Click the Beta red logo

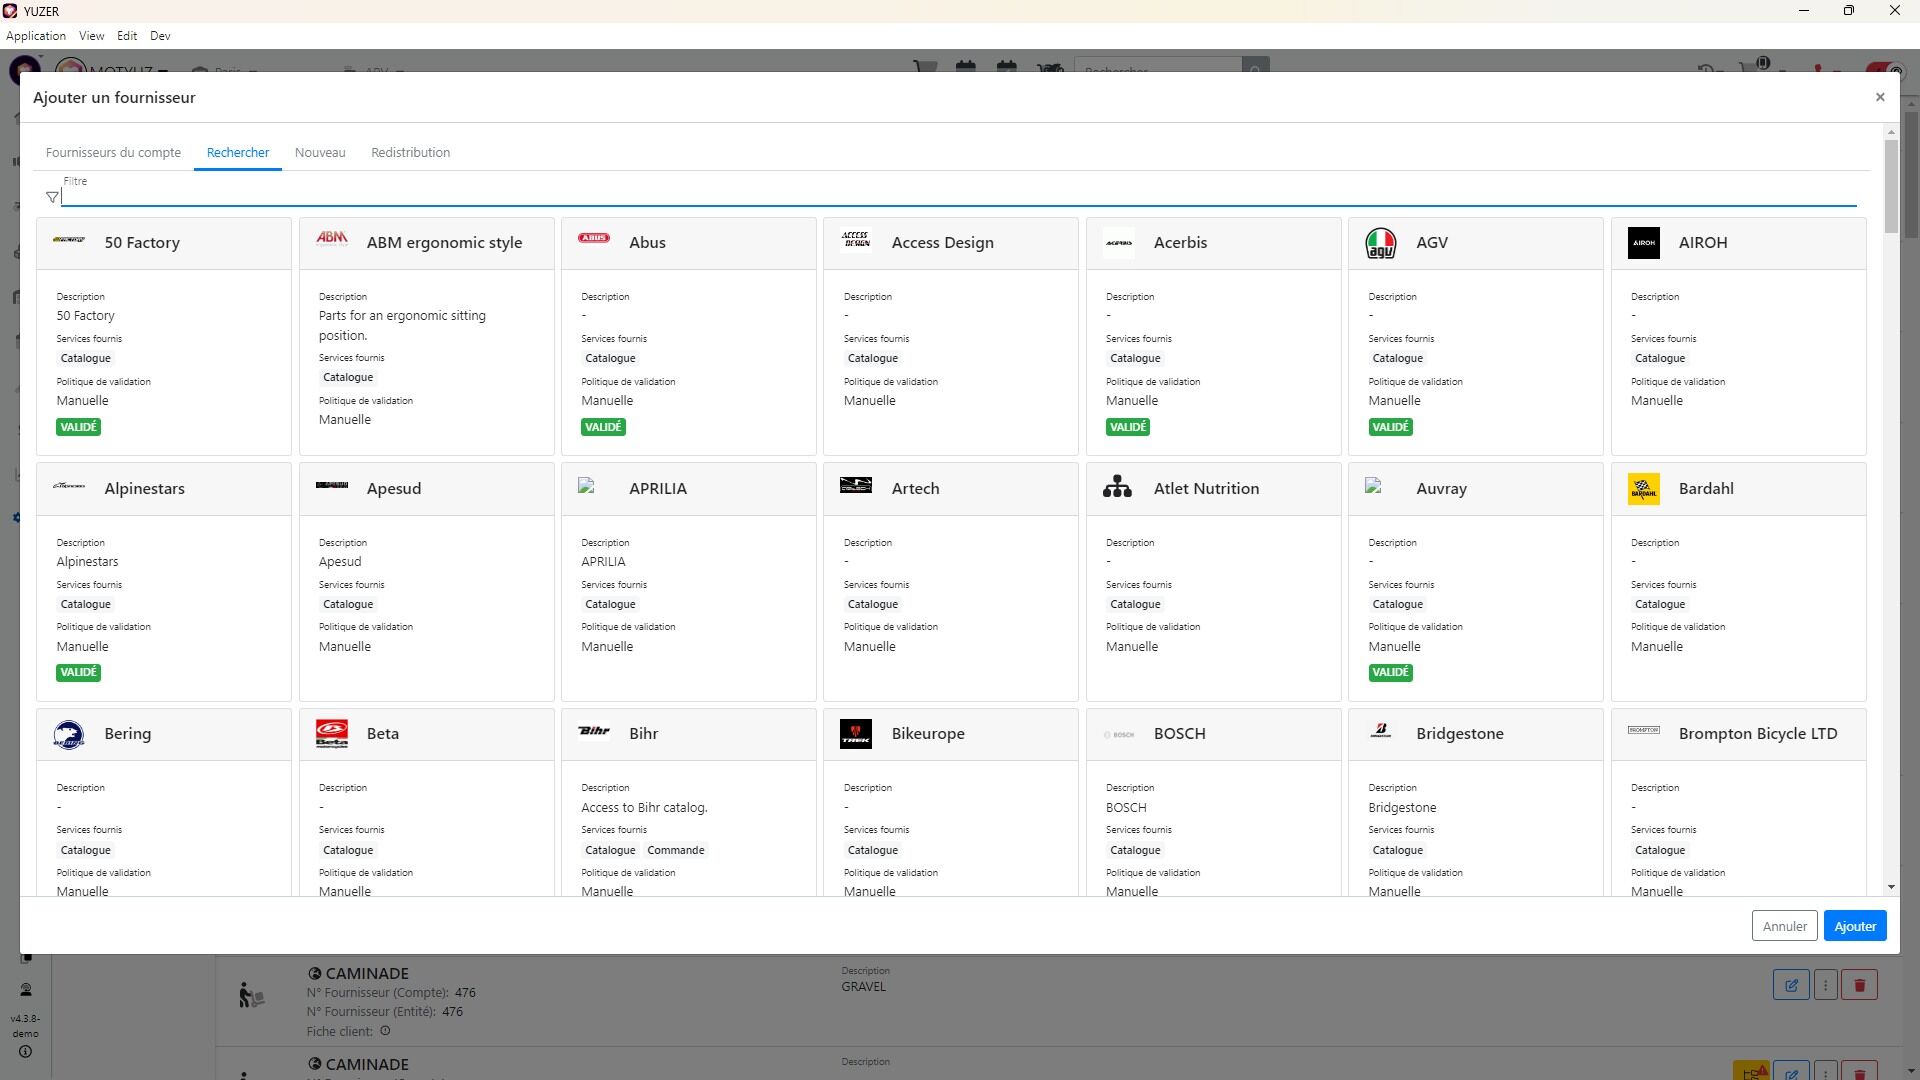click(x=331, y=734)
